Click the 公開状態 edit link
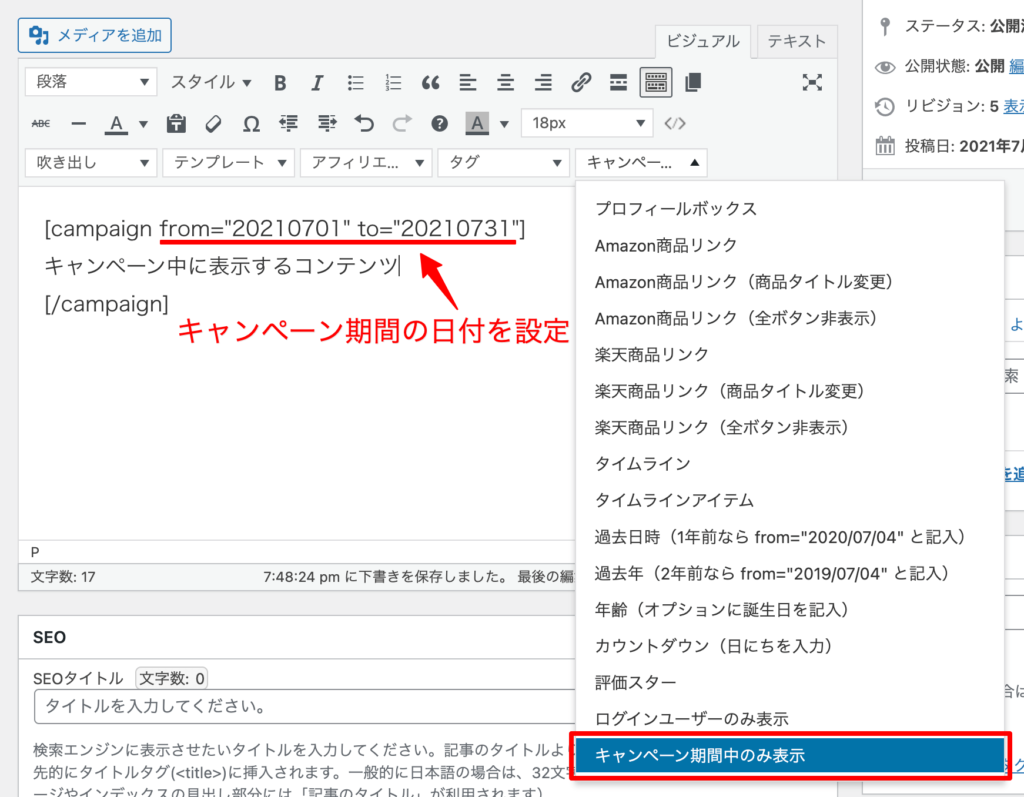This screenshot has width=1024, height=797. tap(1017, 66)
